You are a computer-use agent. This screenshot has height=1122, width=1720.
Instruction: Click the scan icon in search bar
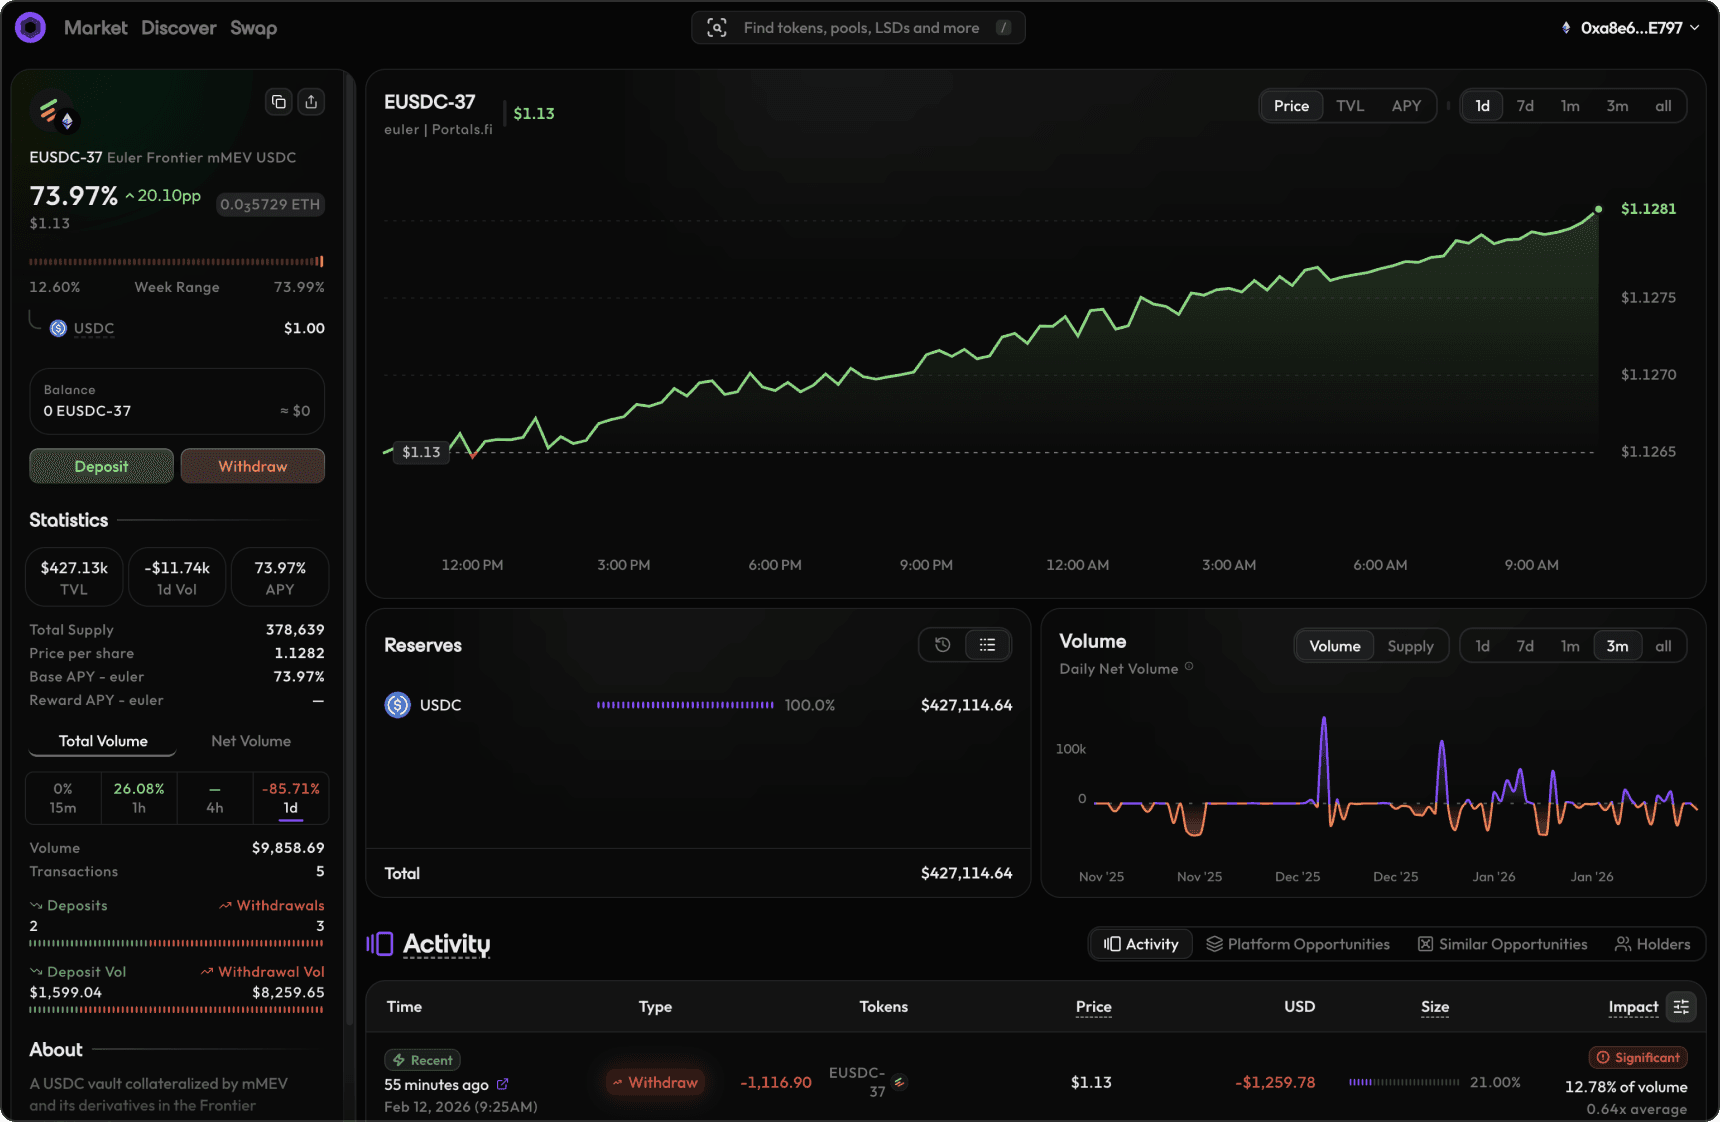717,28
